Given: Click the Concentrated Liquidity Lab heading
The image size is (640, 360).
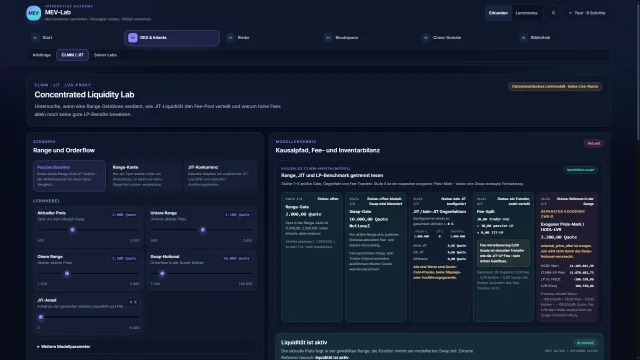Looking at the screenshot, I should 84,95.
